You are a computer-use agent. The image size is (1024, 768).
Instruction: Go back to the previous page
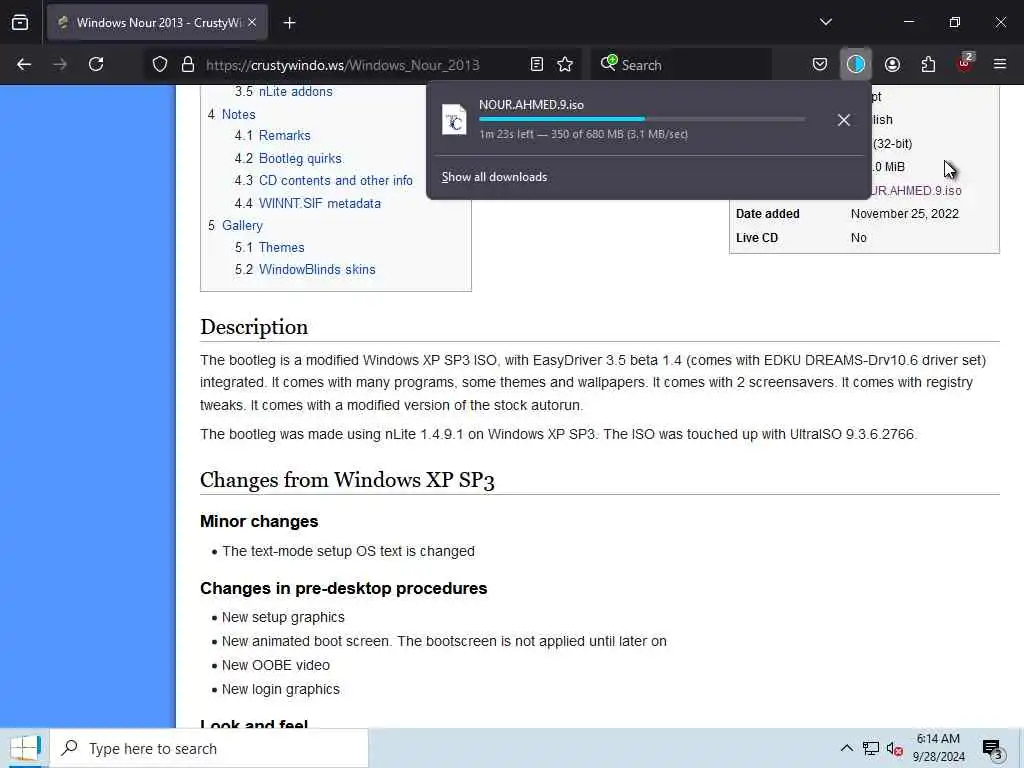24,64
